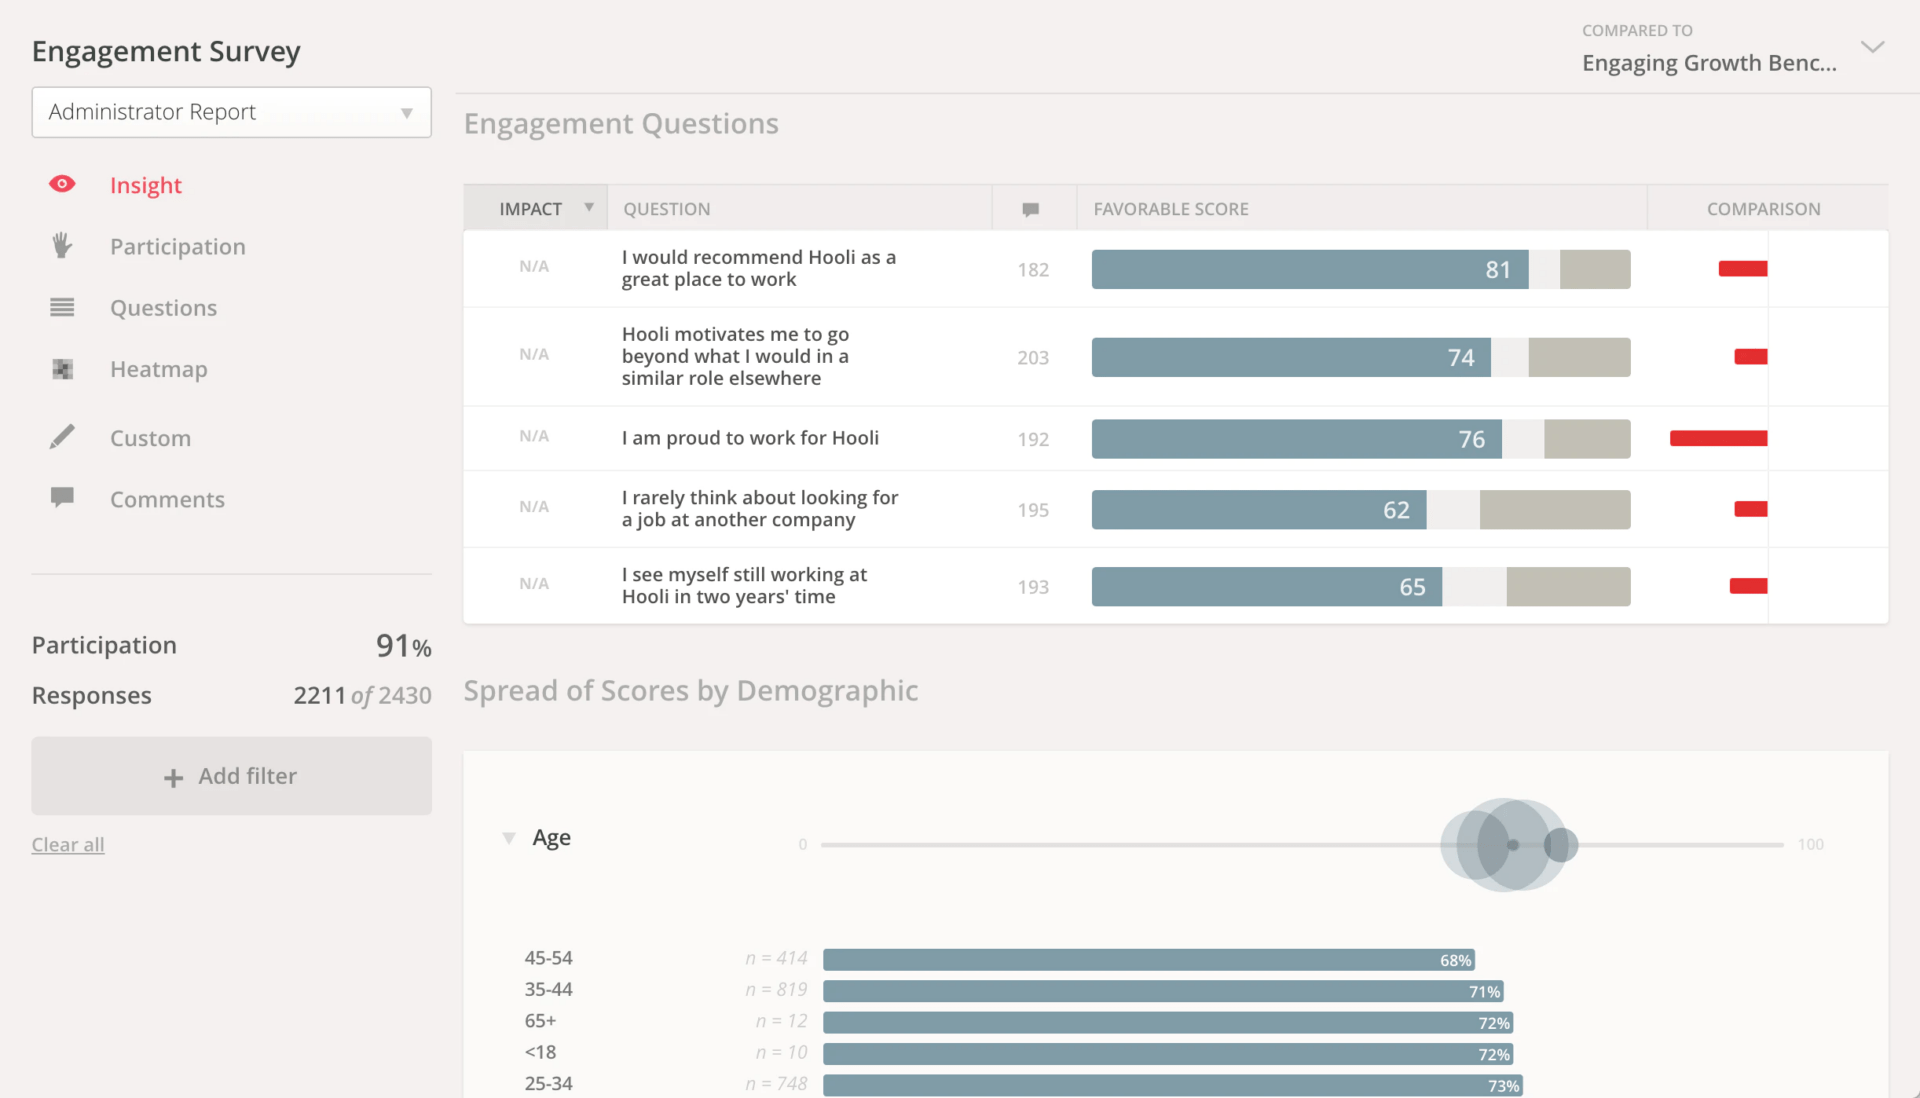
Task: Sort by IMPACT using its dropdown arrow
Action: 588,208
